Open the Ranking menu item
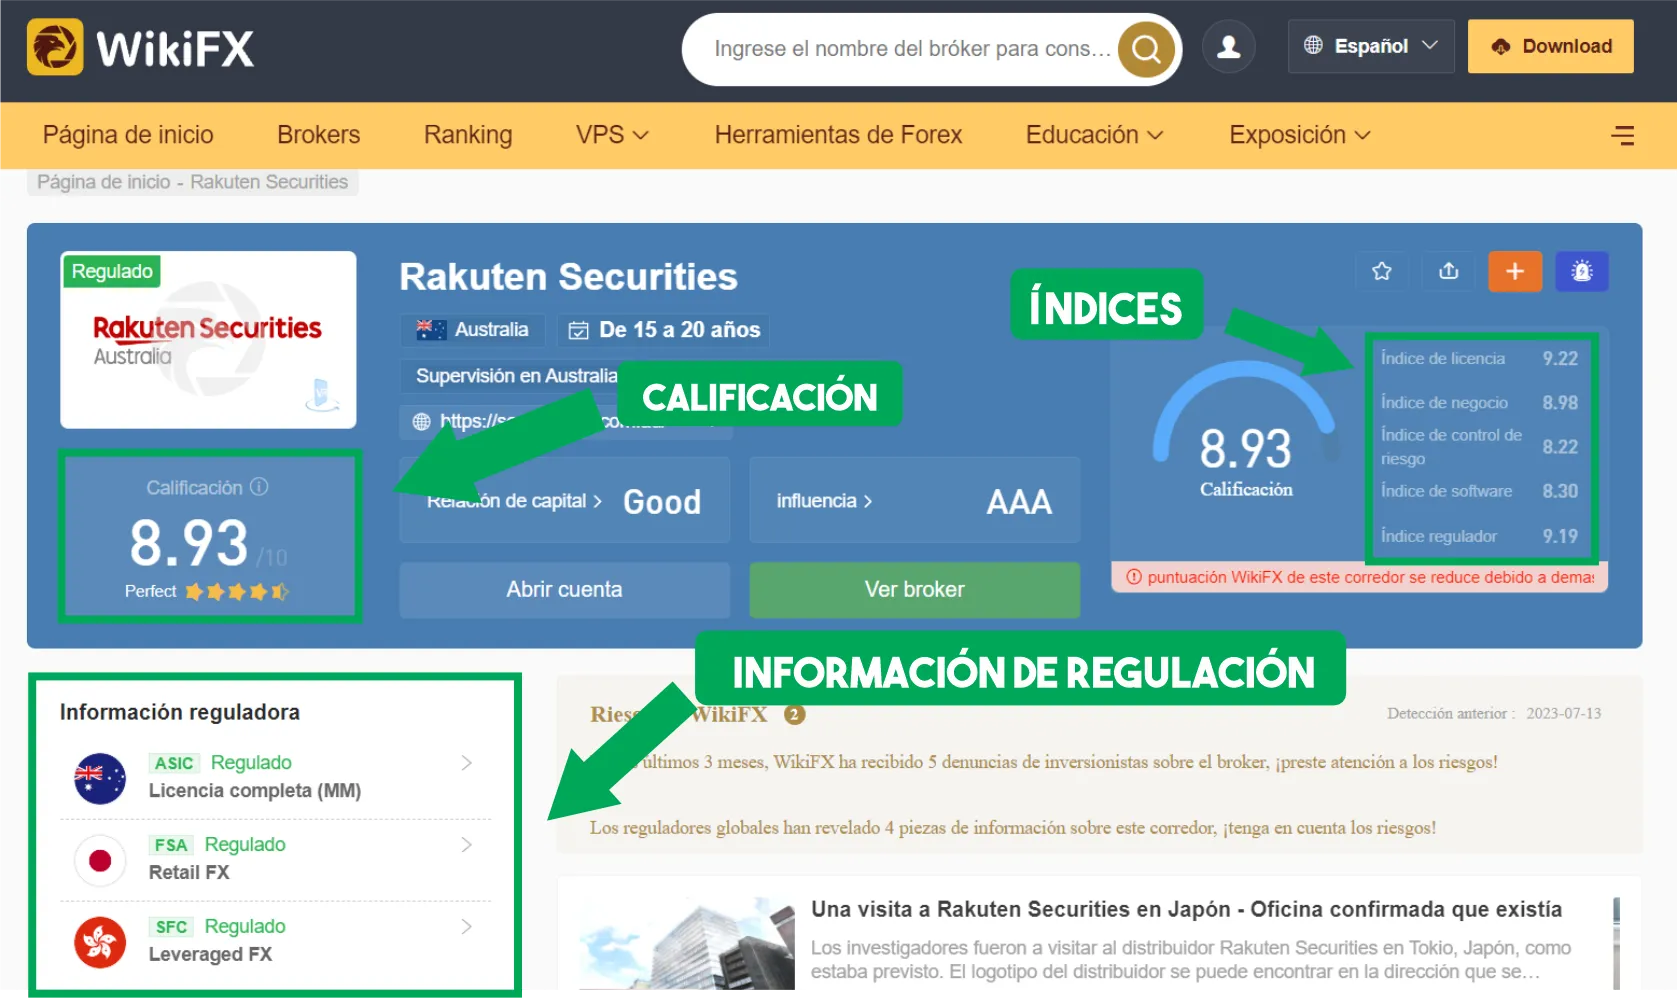This screenshot has width=1678, height=998. (468, 135)
